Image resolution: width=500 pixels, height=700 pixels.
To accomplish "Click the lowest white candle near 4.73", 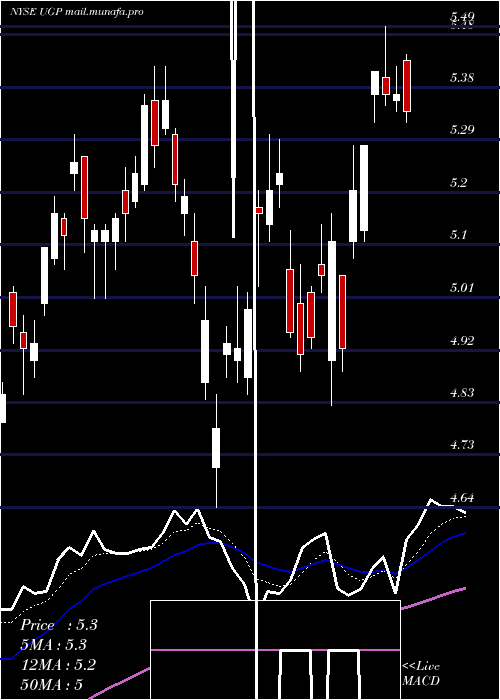I will click(x=216, y=448).
